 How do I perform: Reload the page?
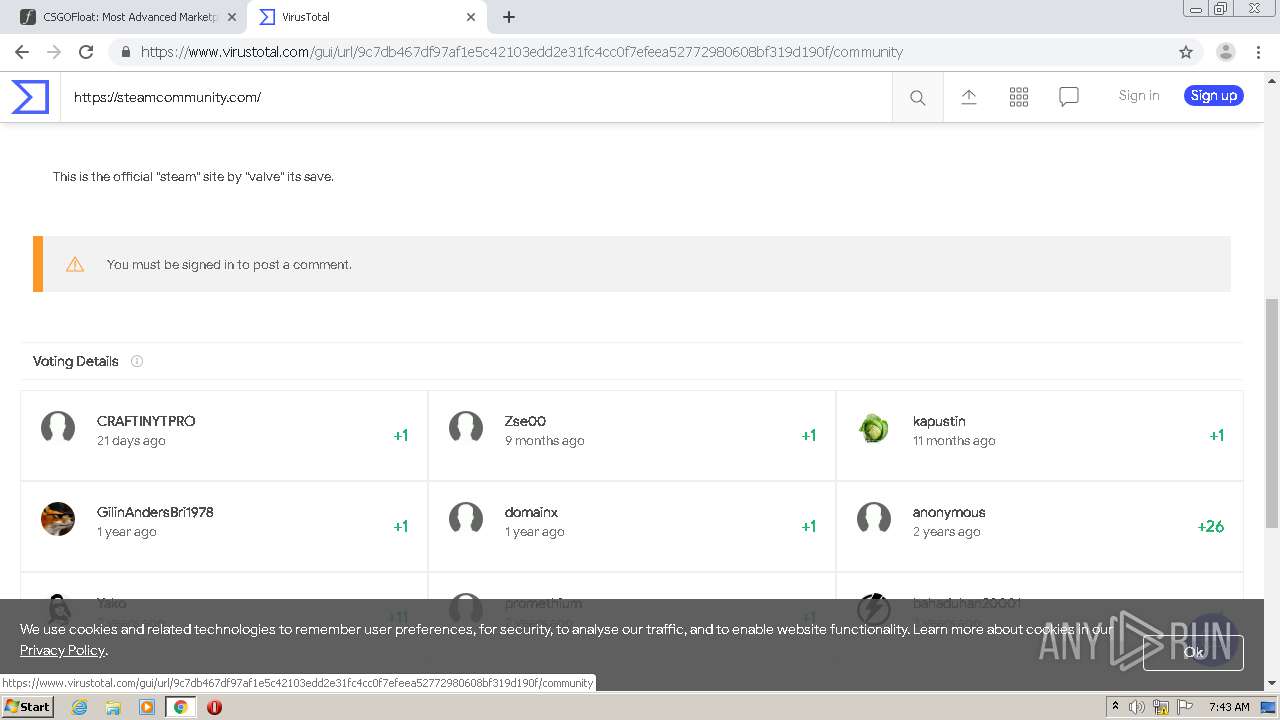[x=86, y=52]
